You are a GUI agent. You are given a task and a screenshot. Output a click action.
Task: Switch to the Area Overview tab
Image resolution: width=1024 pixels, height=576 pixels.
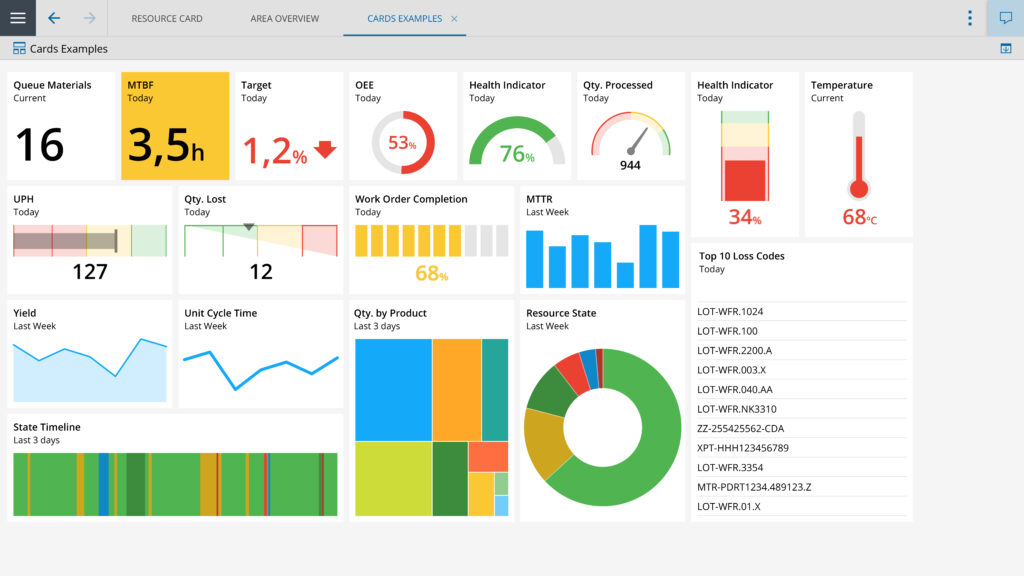coord(285,19)
